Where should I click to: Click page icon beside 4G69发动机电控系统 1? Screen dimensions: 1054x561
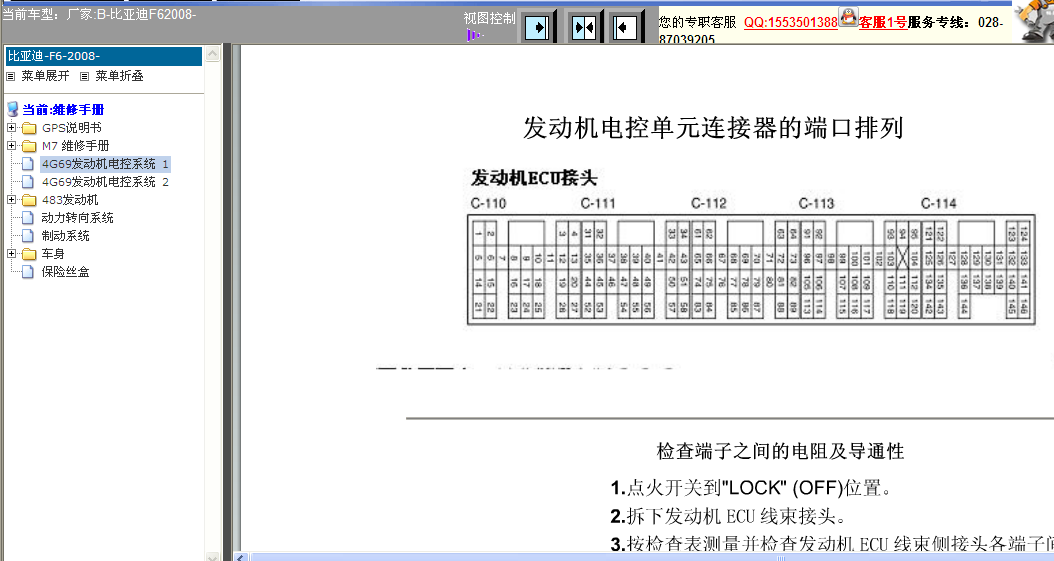point(28,164)
